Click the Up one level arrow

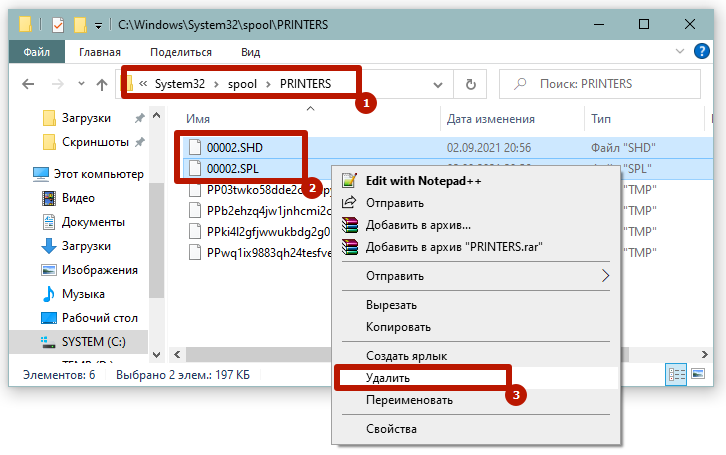point(102,84)
